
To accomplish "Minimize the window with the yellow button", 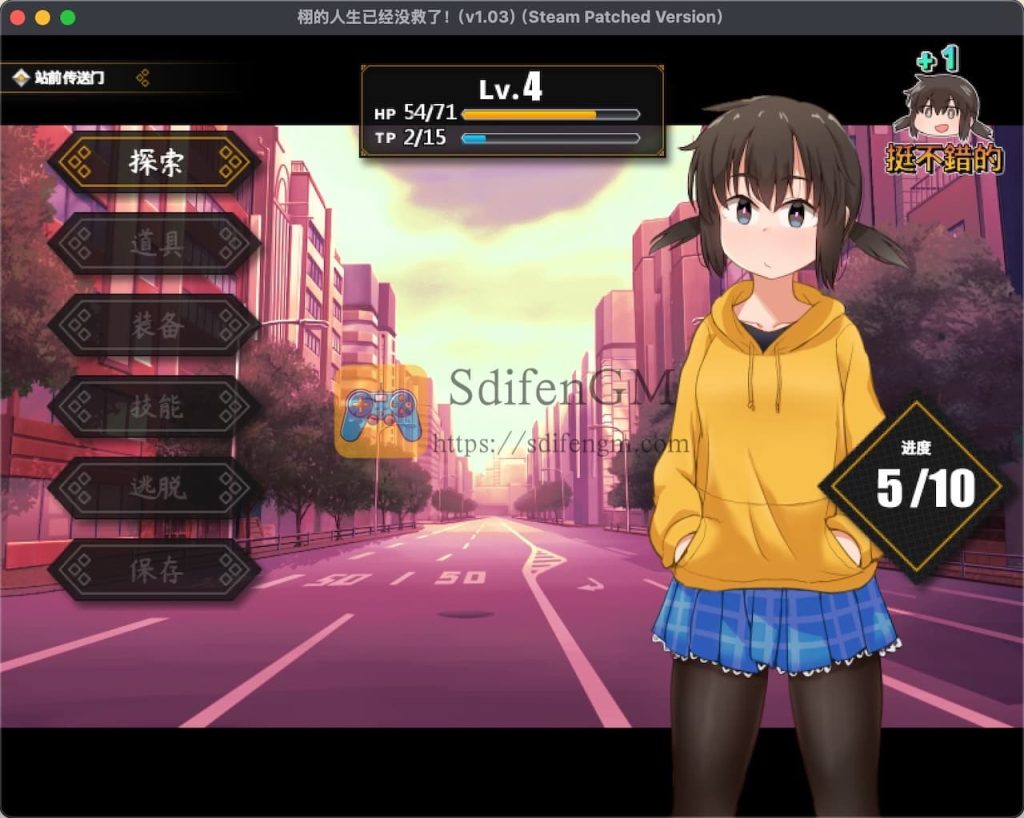I will pos(42,18).
